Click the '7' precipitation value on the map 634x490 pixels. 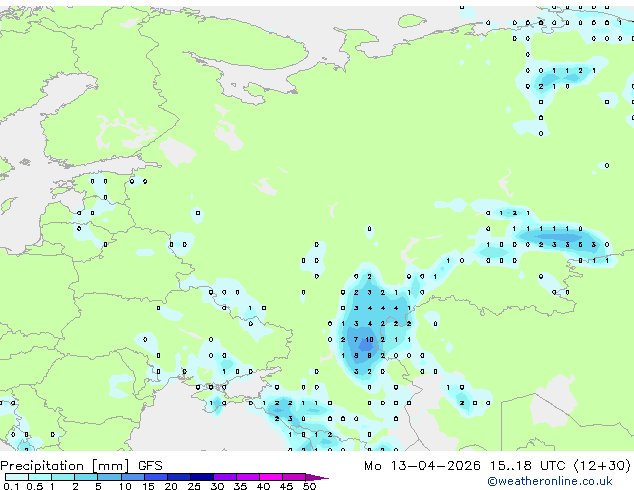tap(356, 340)
